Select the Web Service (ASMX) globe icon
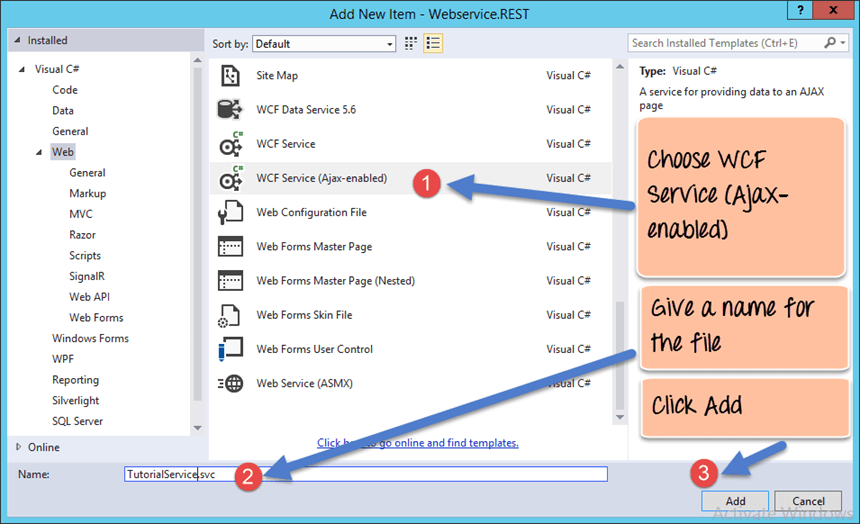Viewport: 860px width, 524px height. coord(230,383)
